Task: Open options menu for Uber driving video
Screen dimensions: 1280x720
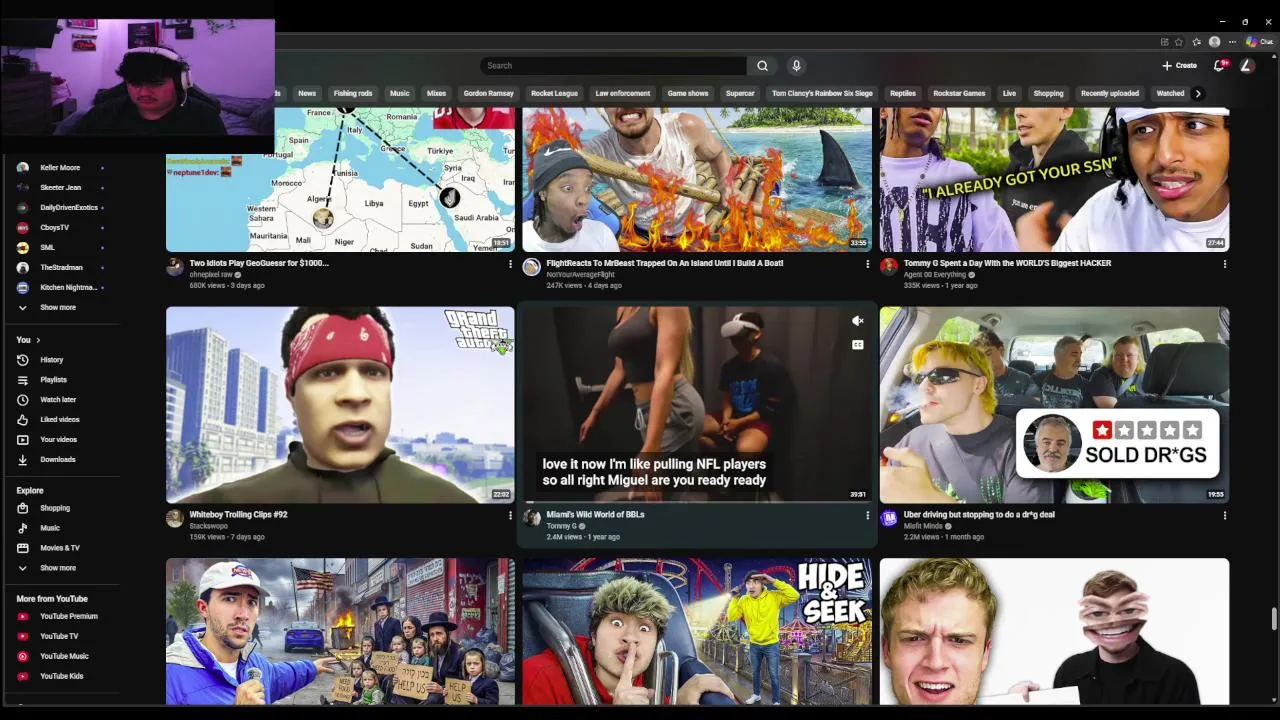Action: click(1224, 515)
